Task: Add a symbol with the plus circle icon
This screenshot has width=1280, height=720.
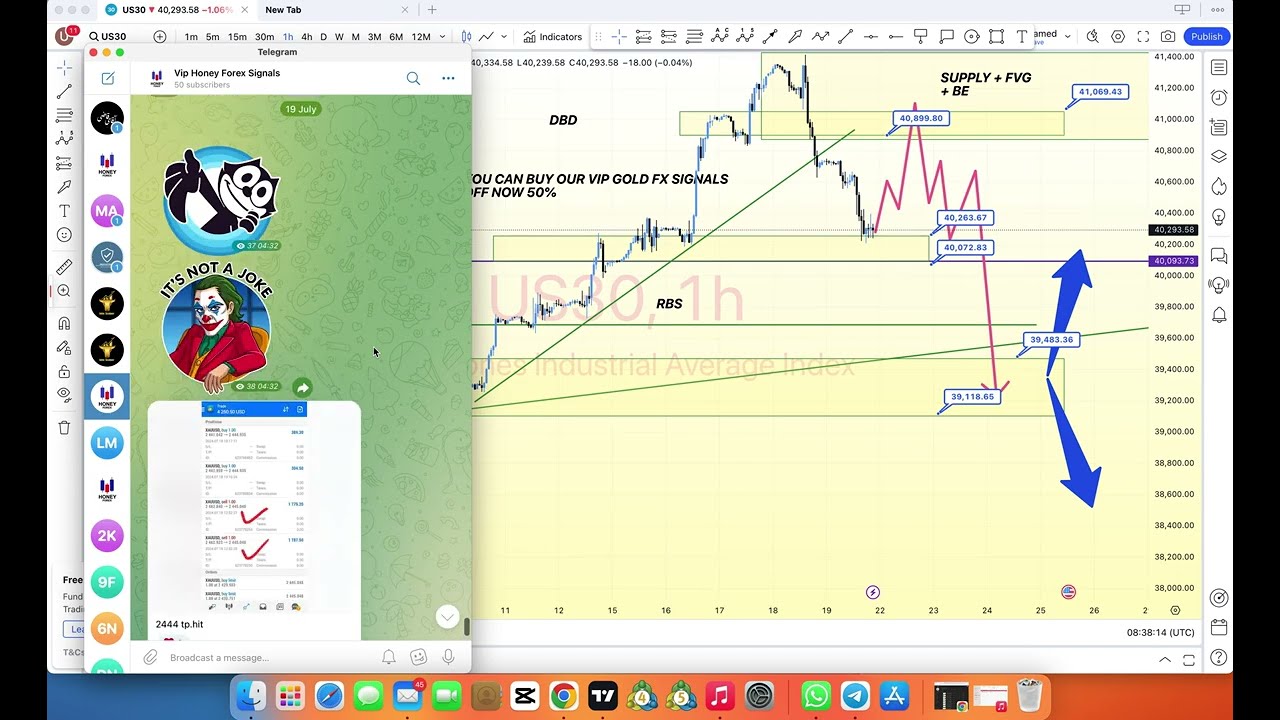Action: (x=160, y=37)
